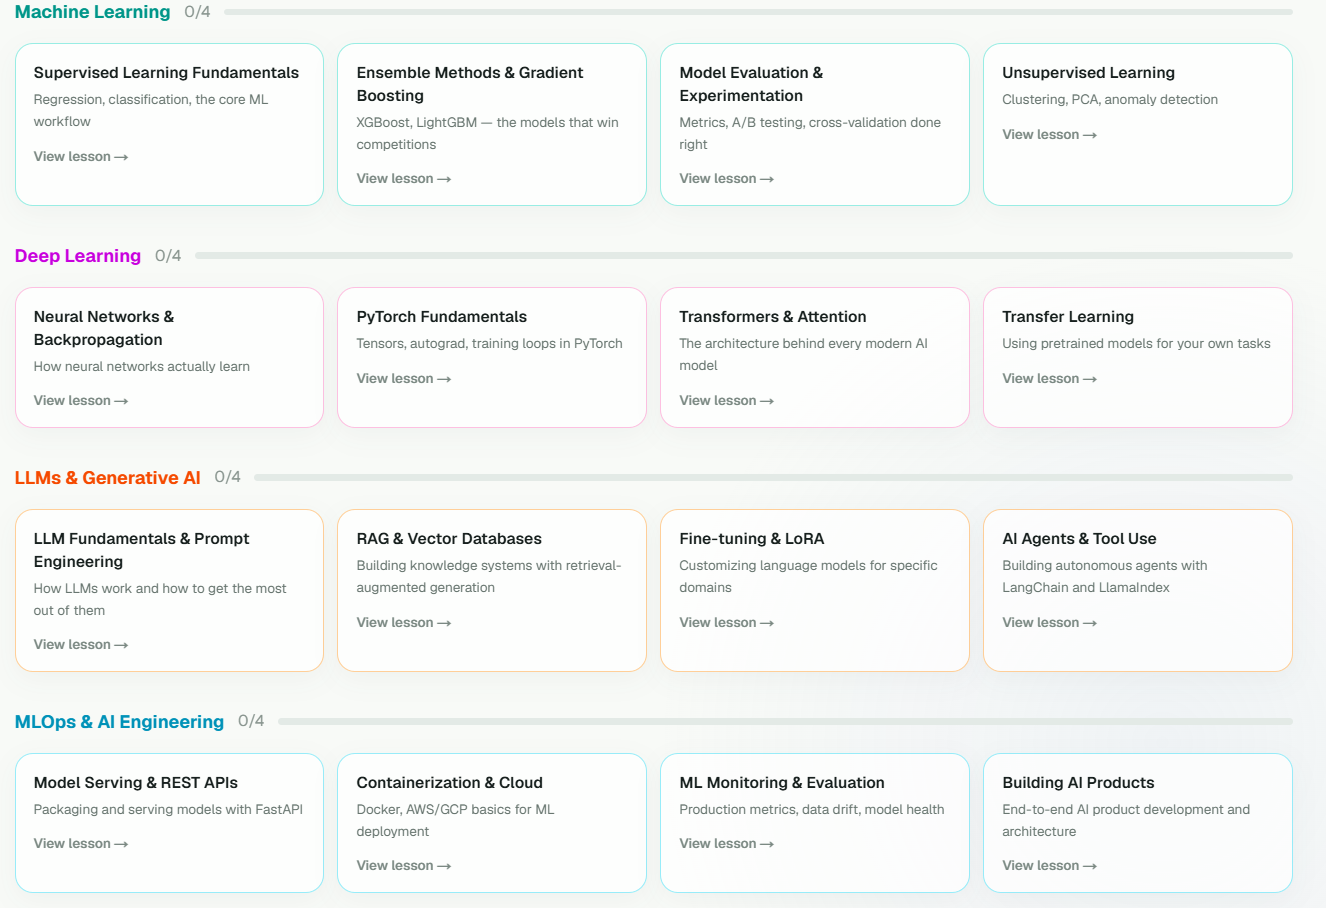Image resolution: width=1326 pixels, height=908 pixels.
Task: Click 'Building knowledge systems with retrieval-augmented generation'
Action: pos(489,577)
